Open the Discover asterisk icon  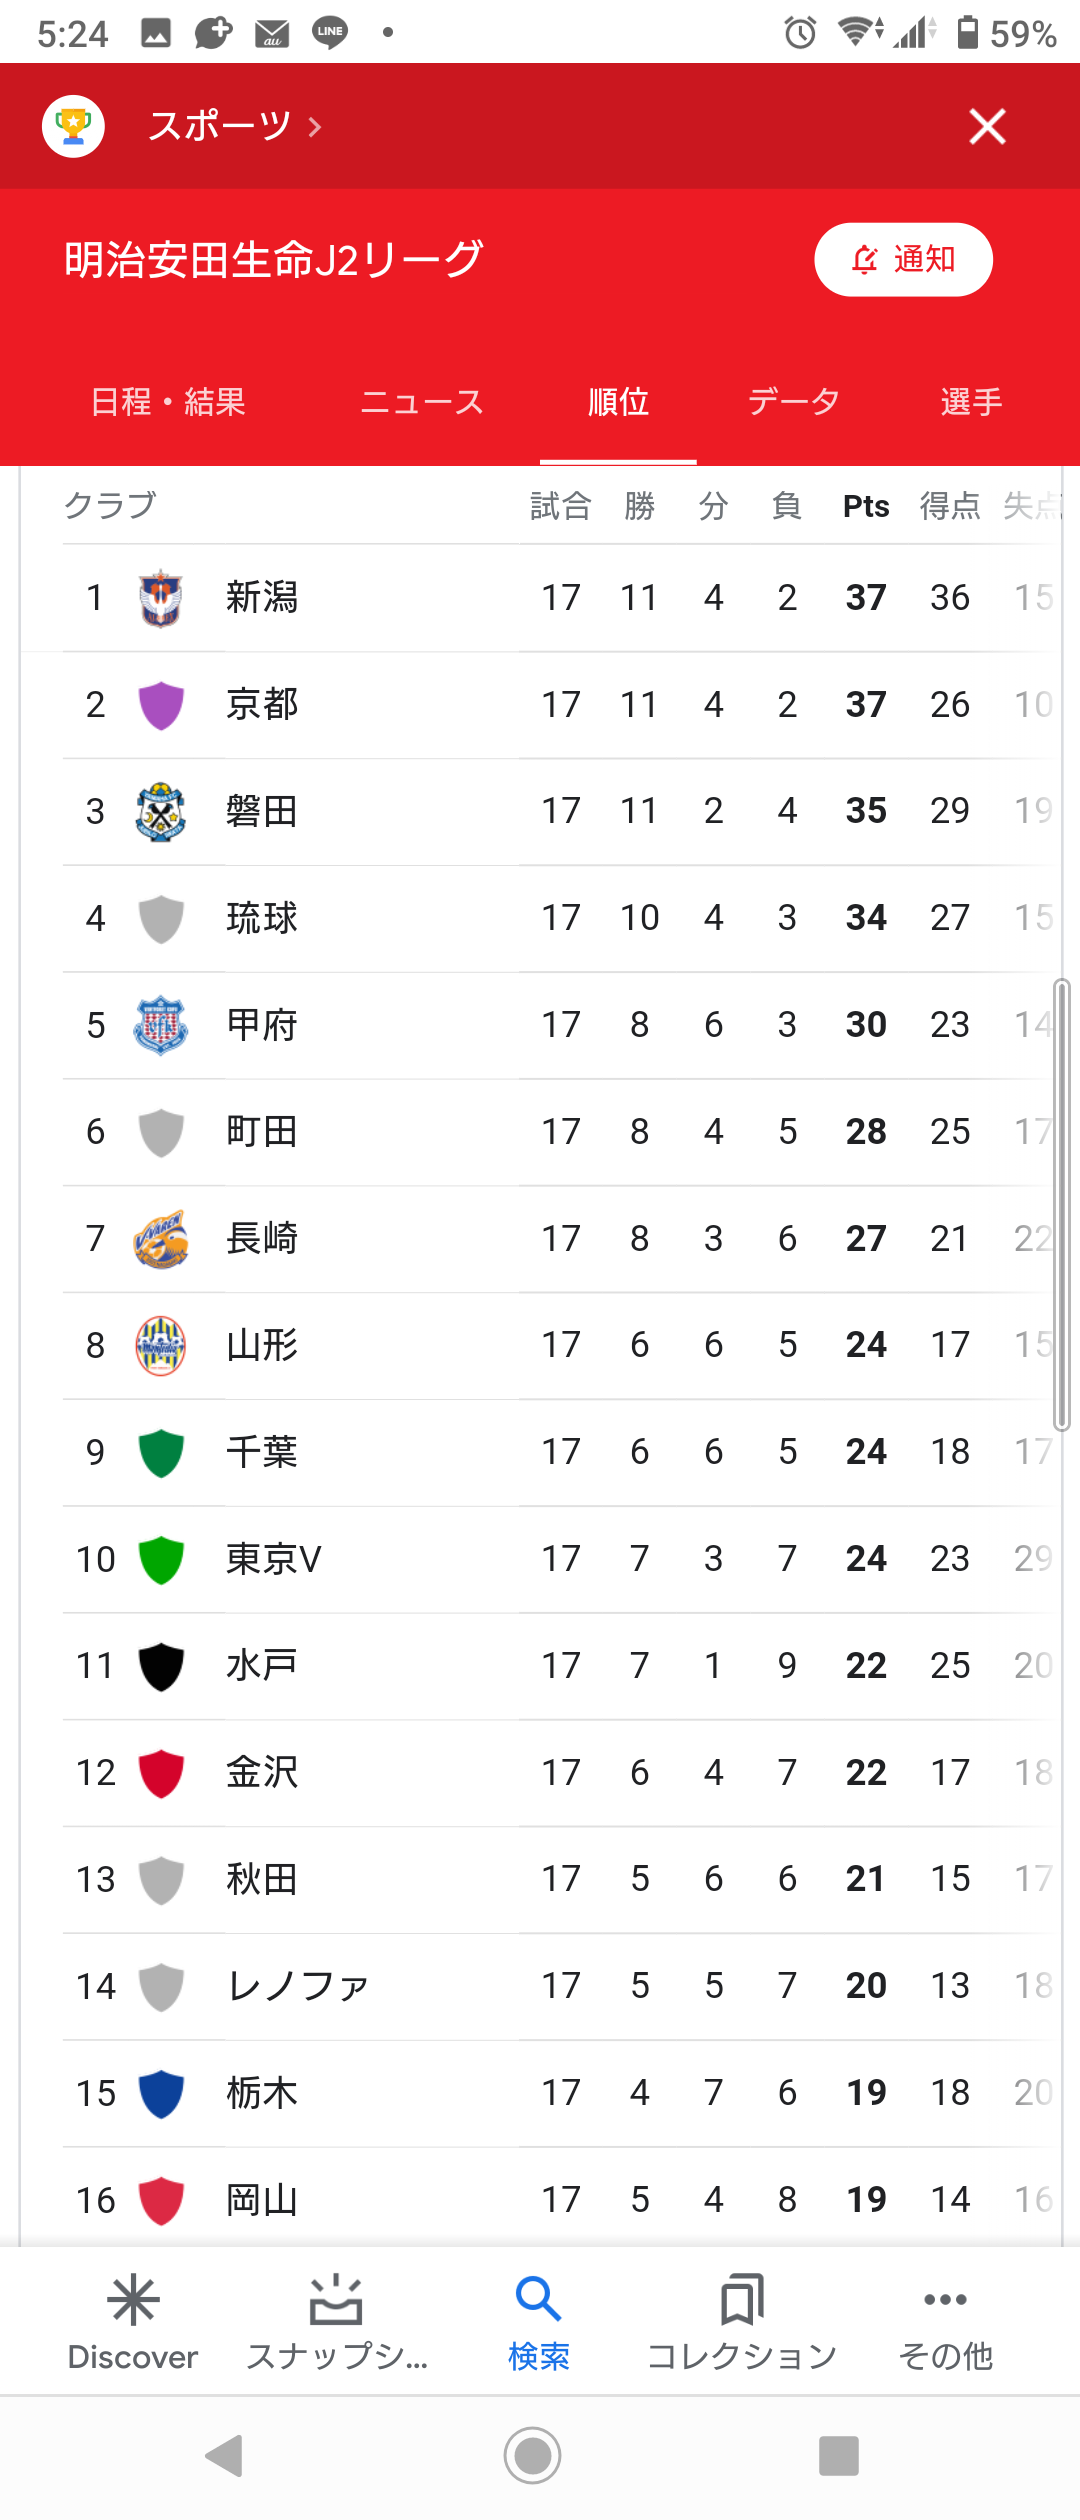click(x=133, y=2301)
